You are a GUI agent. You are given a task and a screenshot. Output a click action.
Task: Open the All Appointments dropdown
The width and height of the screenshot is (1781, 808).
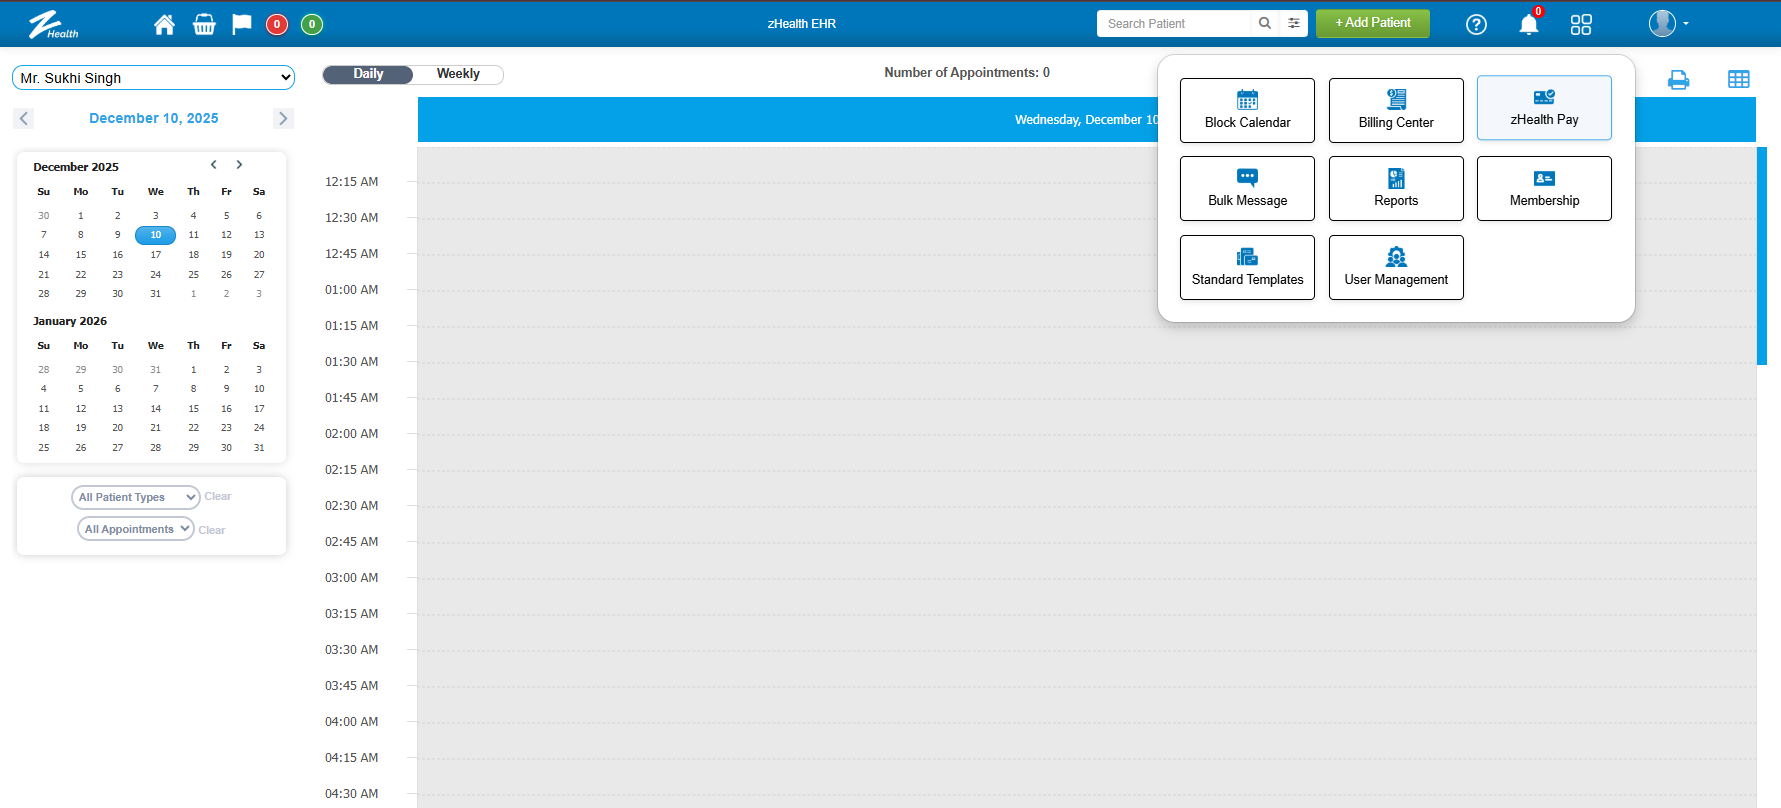[135, 529]
